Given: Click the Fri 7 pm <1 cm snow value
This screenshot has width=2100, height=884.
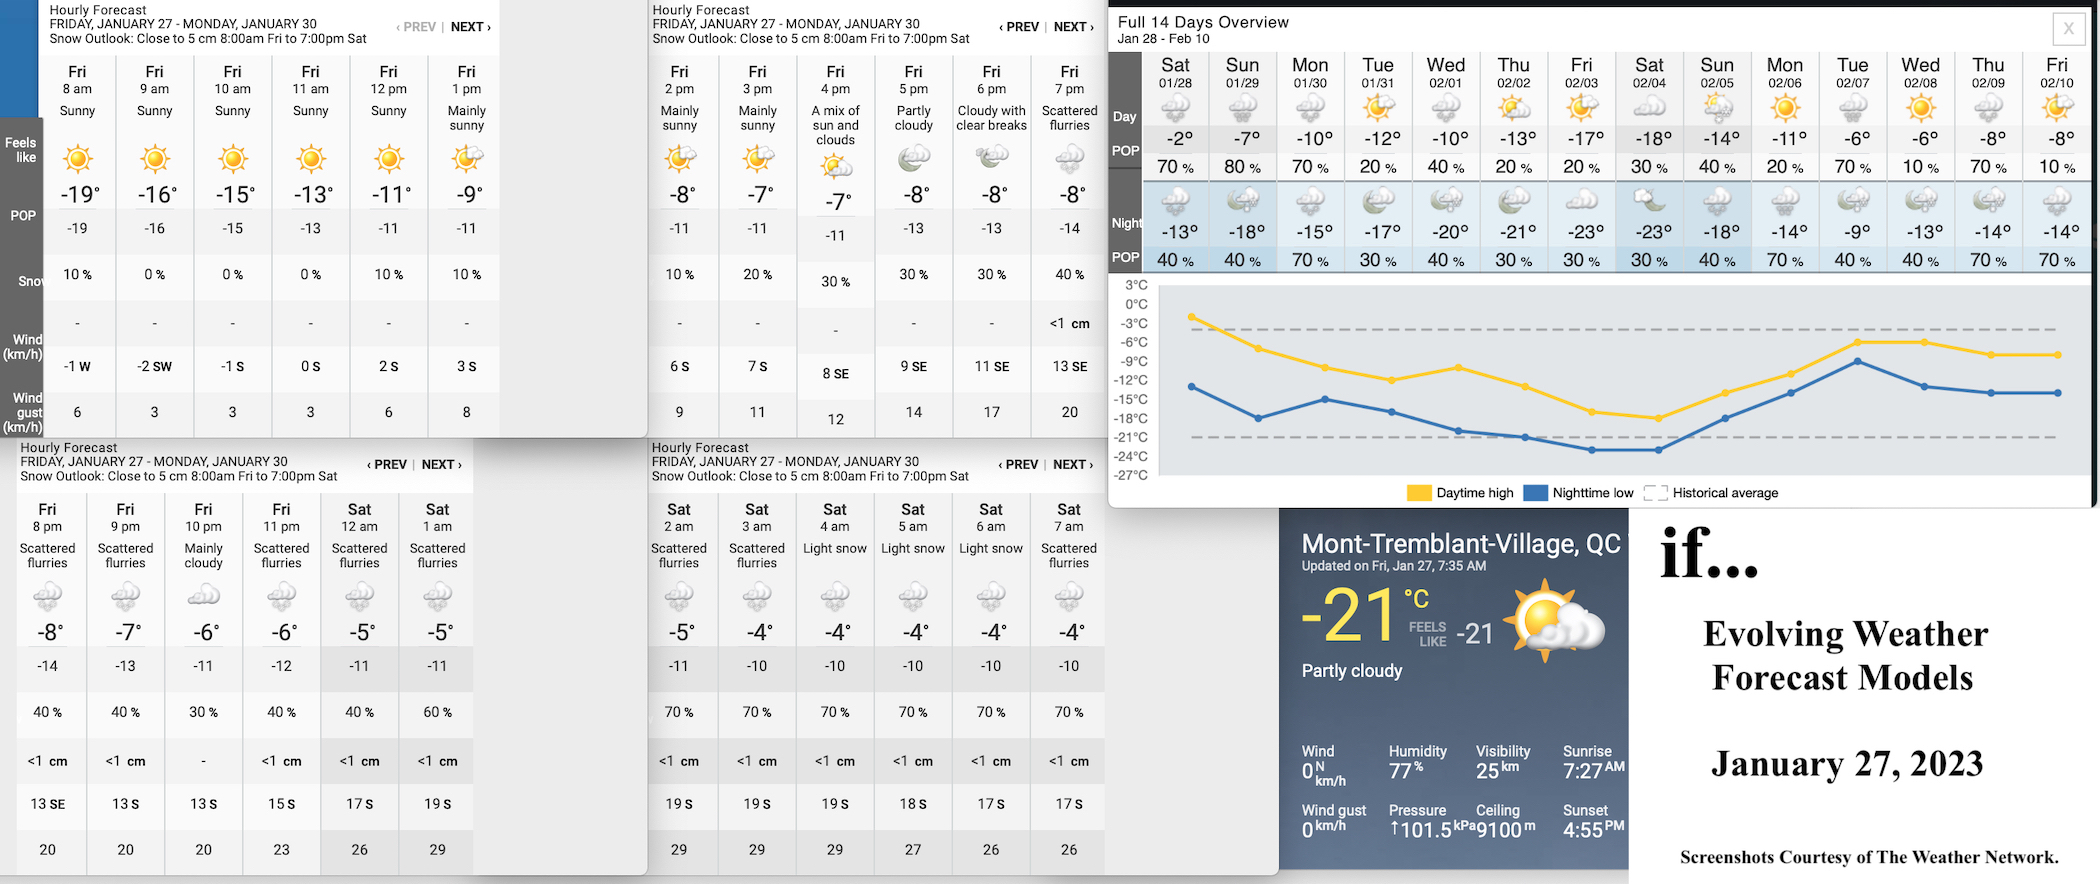Looking at the screenshot, I should click(x=1070, y=323).
